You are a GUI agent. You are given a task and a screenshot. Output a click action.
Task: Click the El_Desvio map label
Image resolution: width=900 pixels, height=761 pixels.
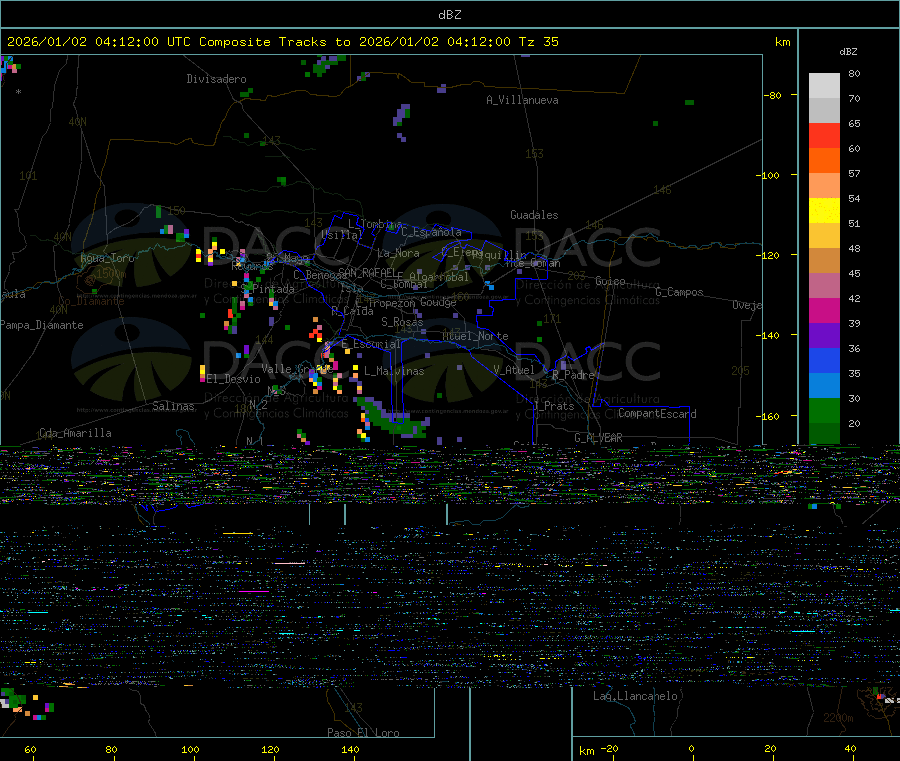233,379
